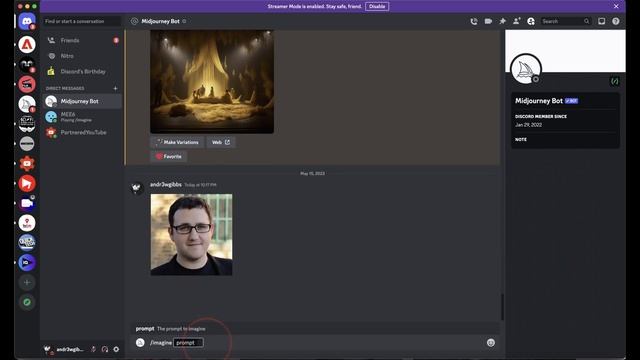Open the red play-arrow server icon
This screenshot has width=640, height=360.
(x=27, y=183)
